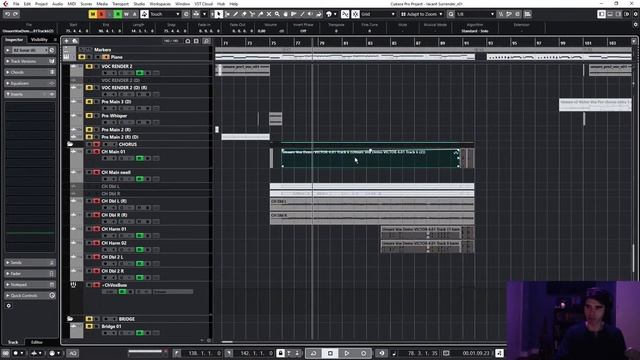Open the setup gear in the toolbar corner

[x=636, y=14]
